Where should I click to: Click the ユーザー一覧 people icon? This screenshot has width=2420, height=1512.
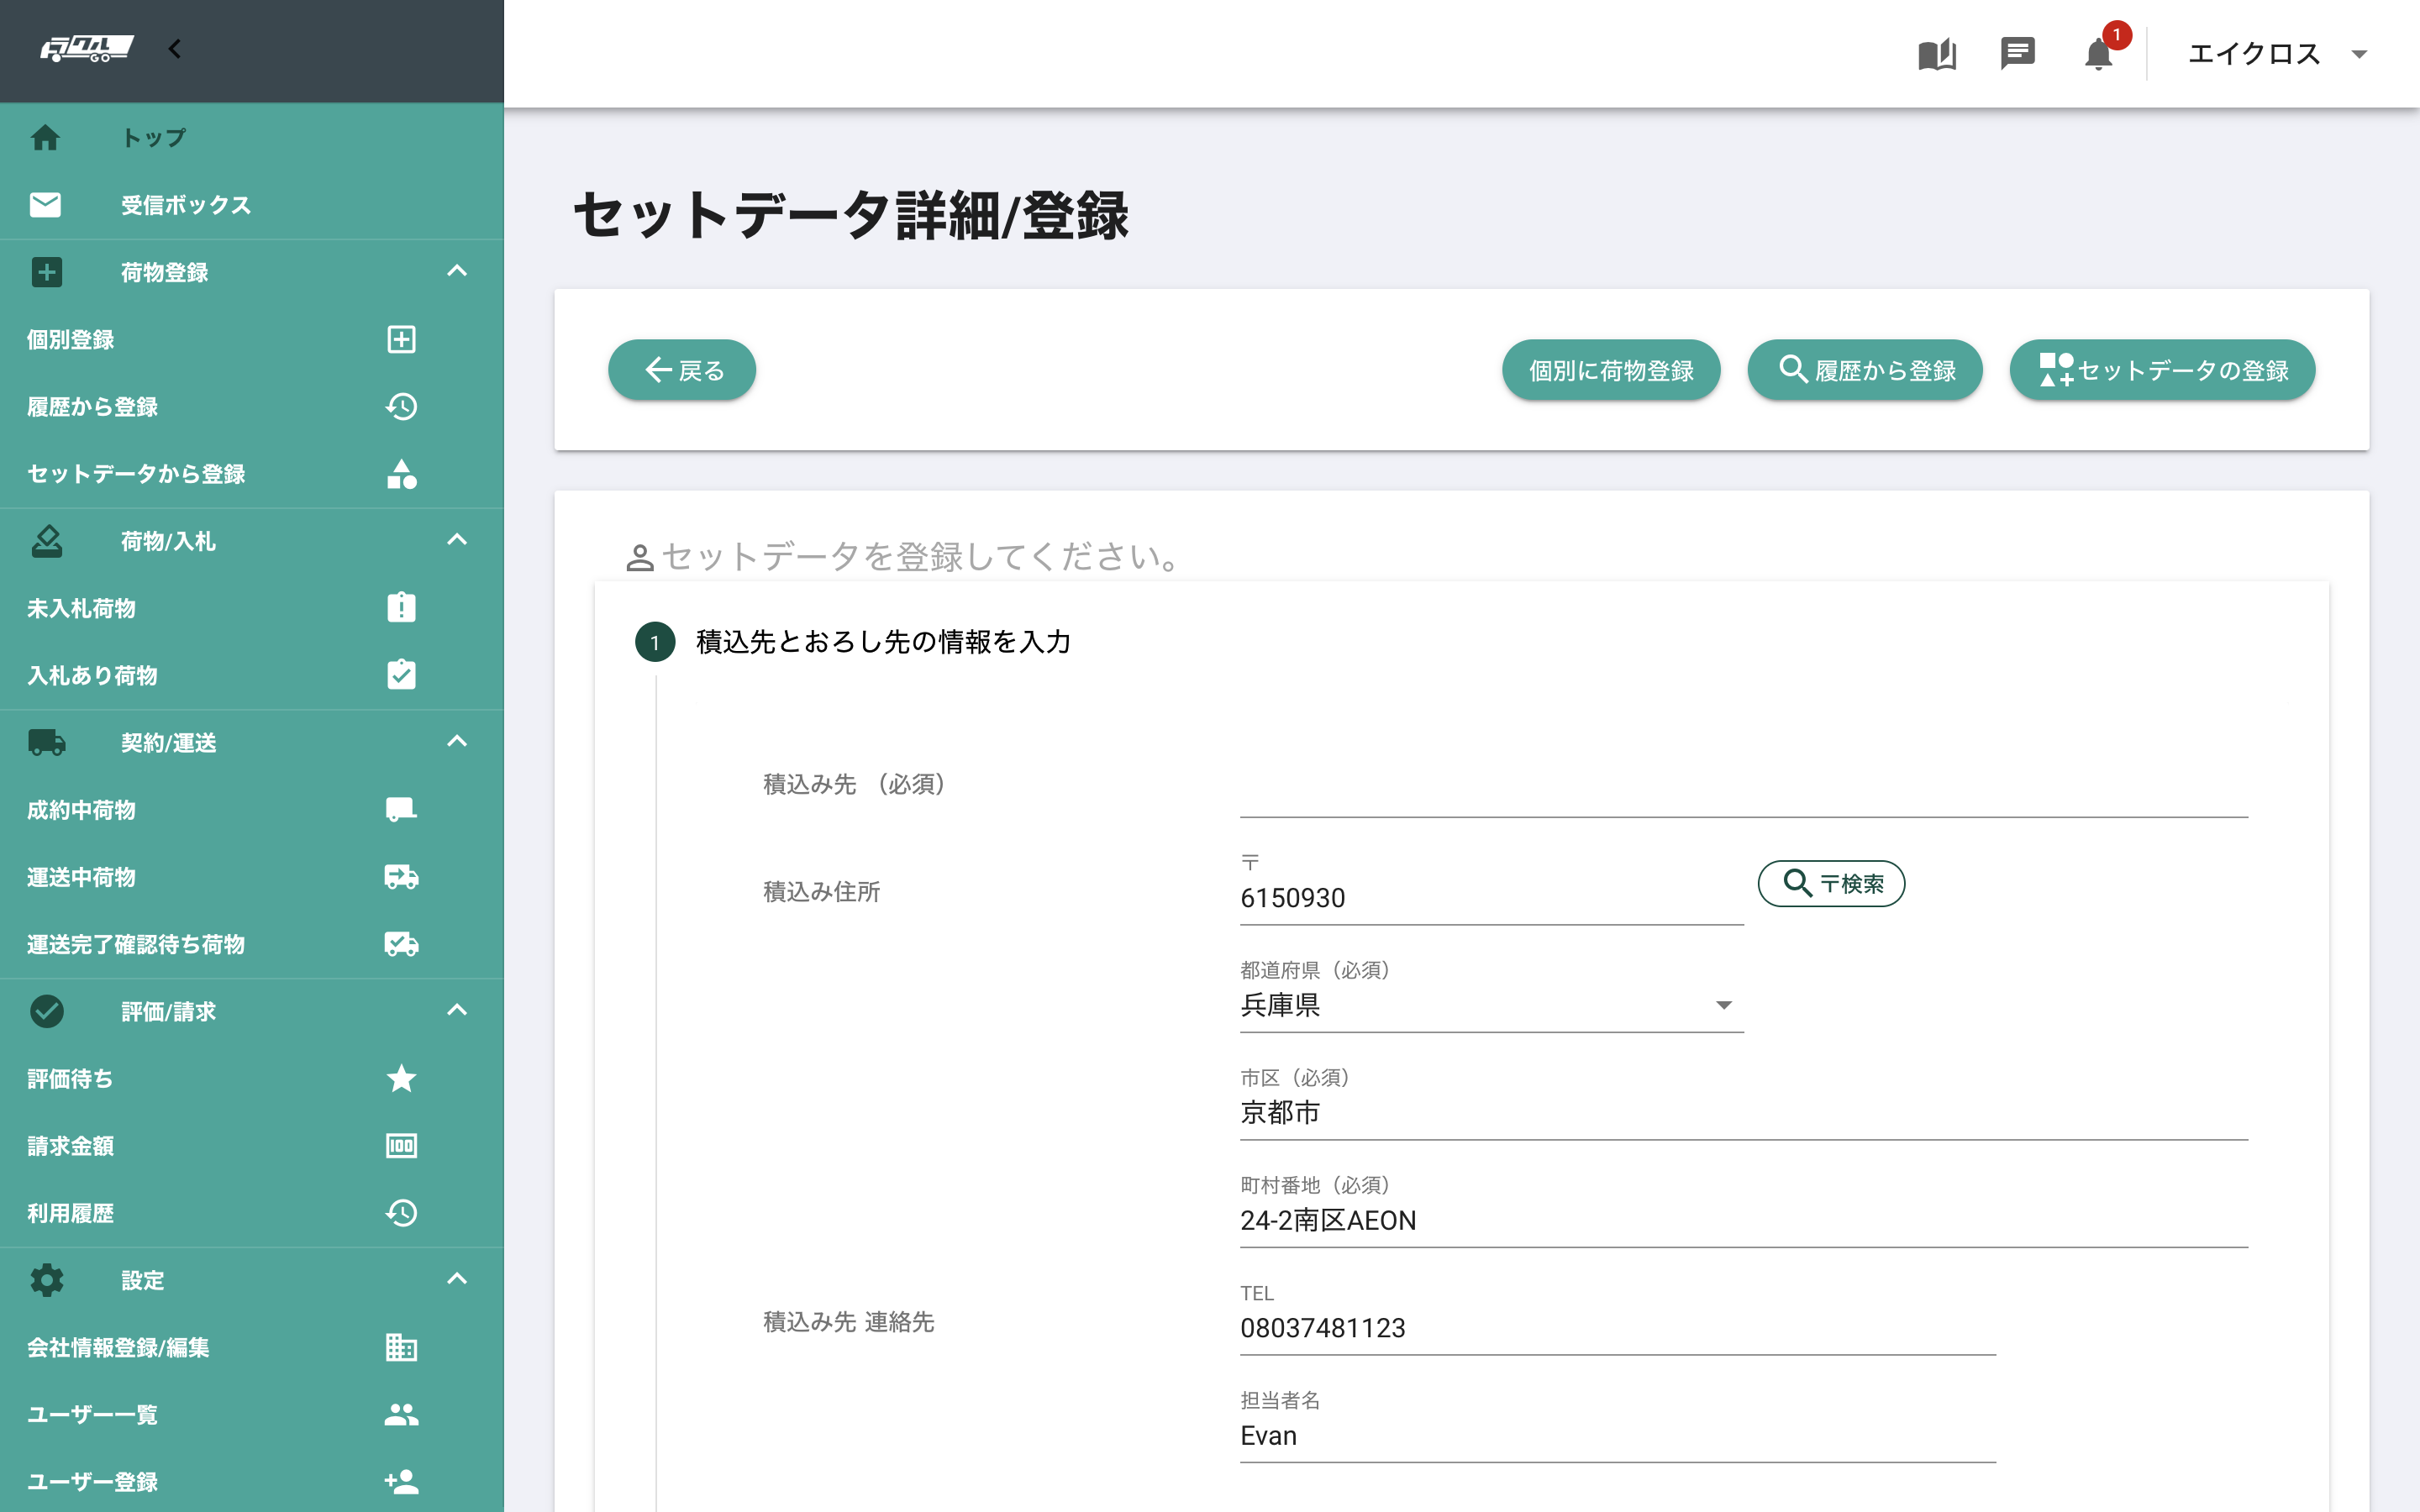coord(401,1414)
